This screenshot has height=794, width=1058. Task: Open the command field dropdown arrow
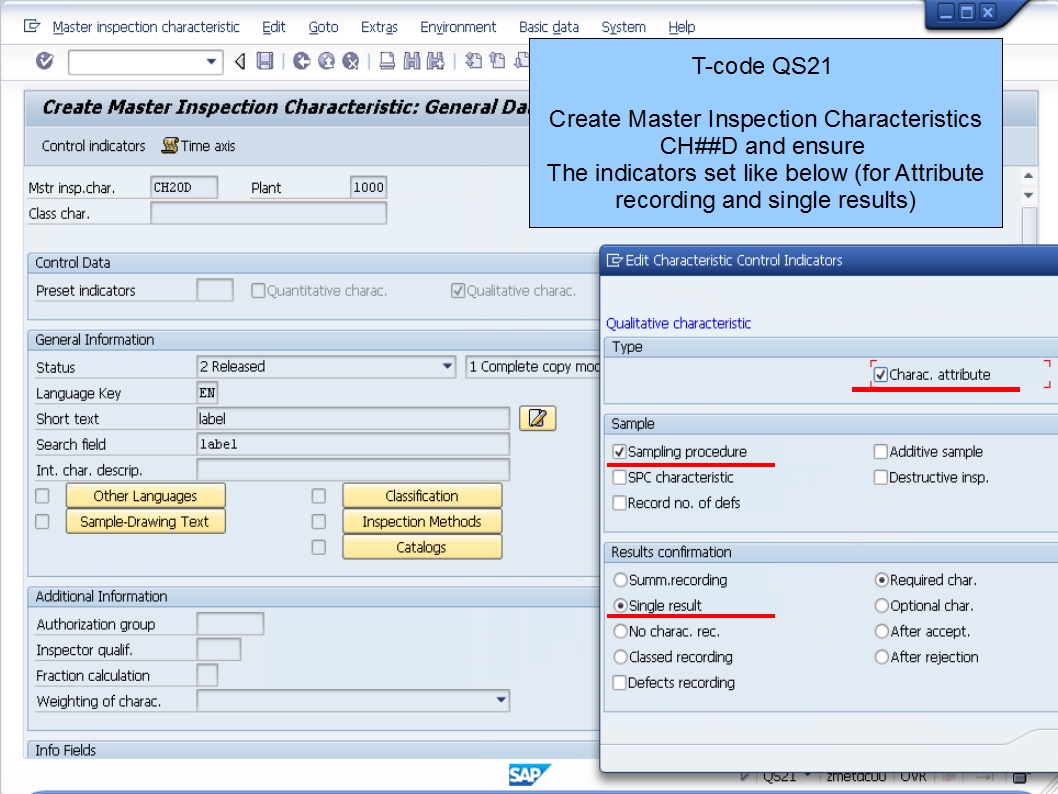(212, 62)
